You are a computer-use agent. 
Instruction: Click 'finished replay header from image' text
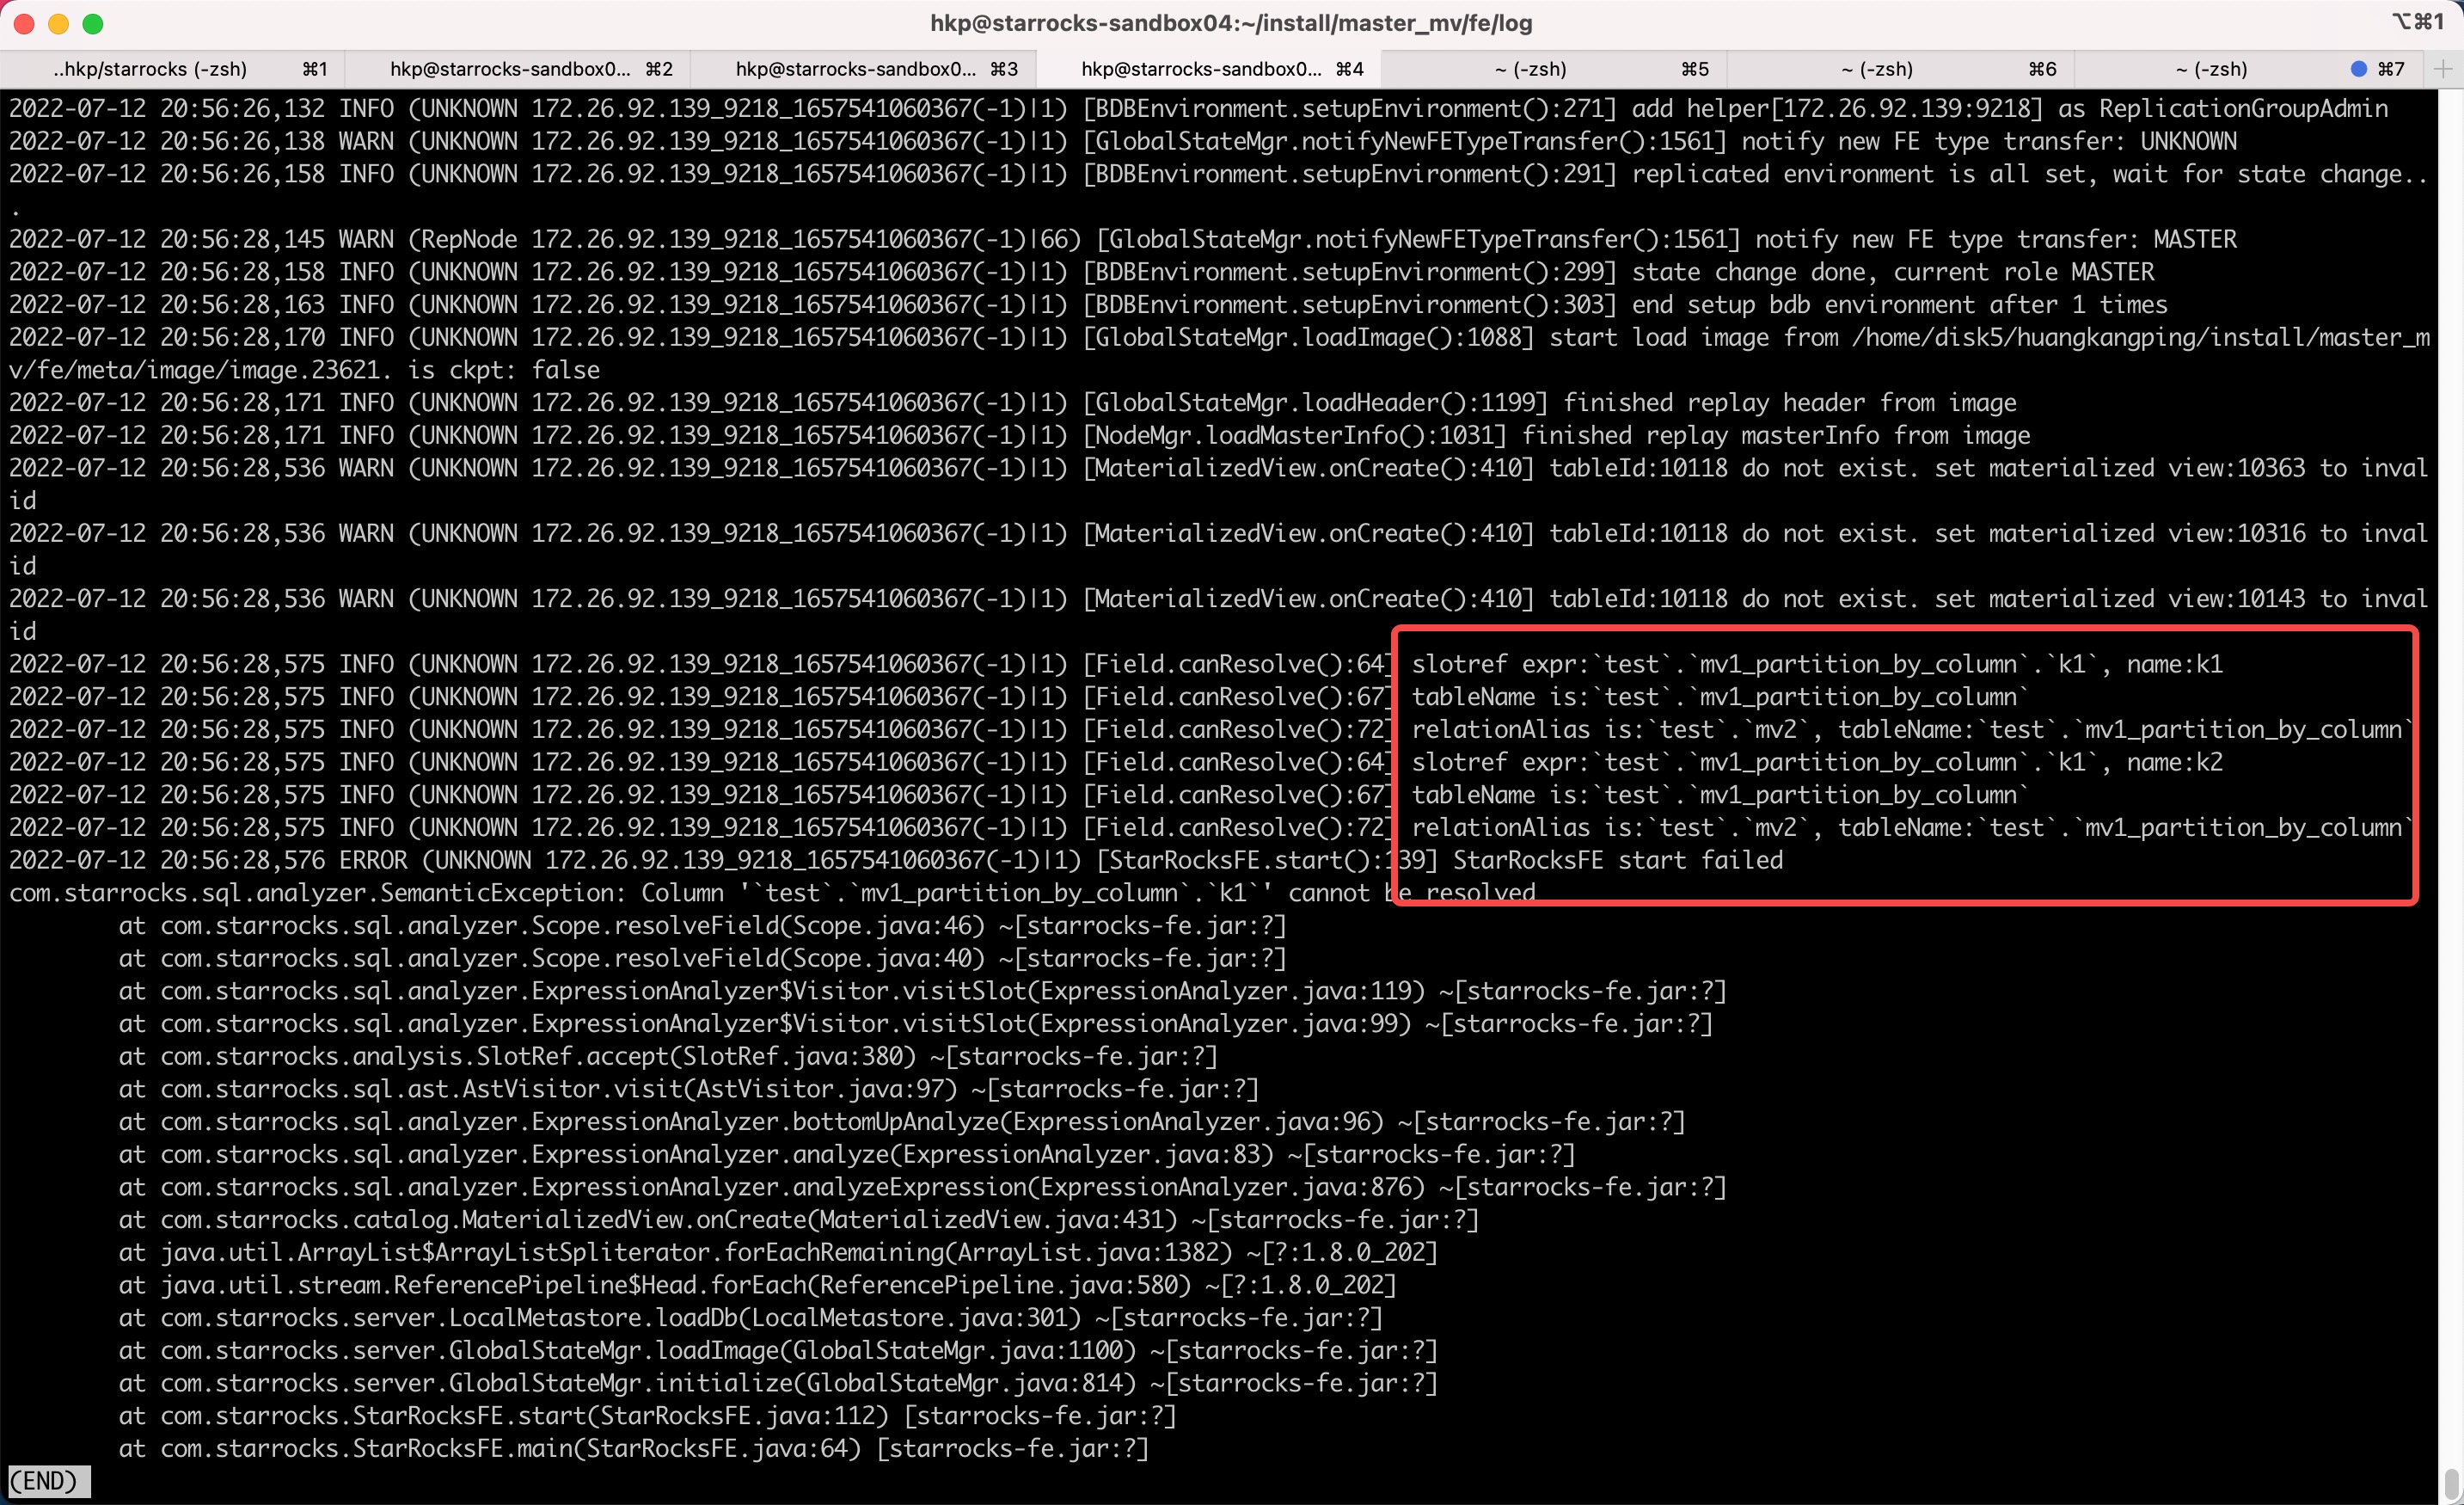(x=1790, y=402)
